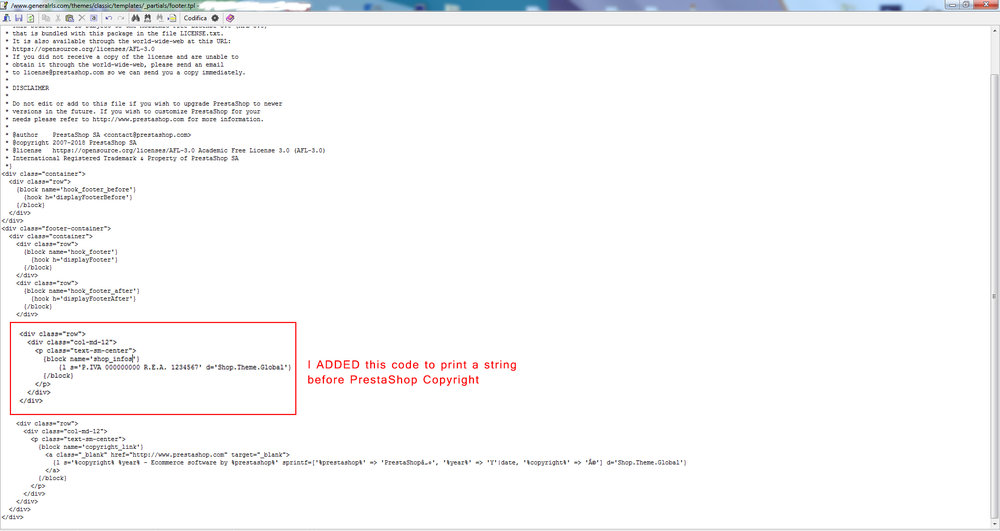Open the help book icon

point(230,18)
